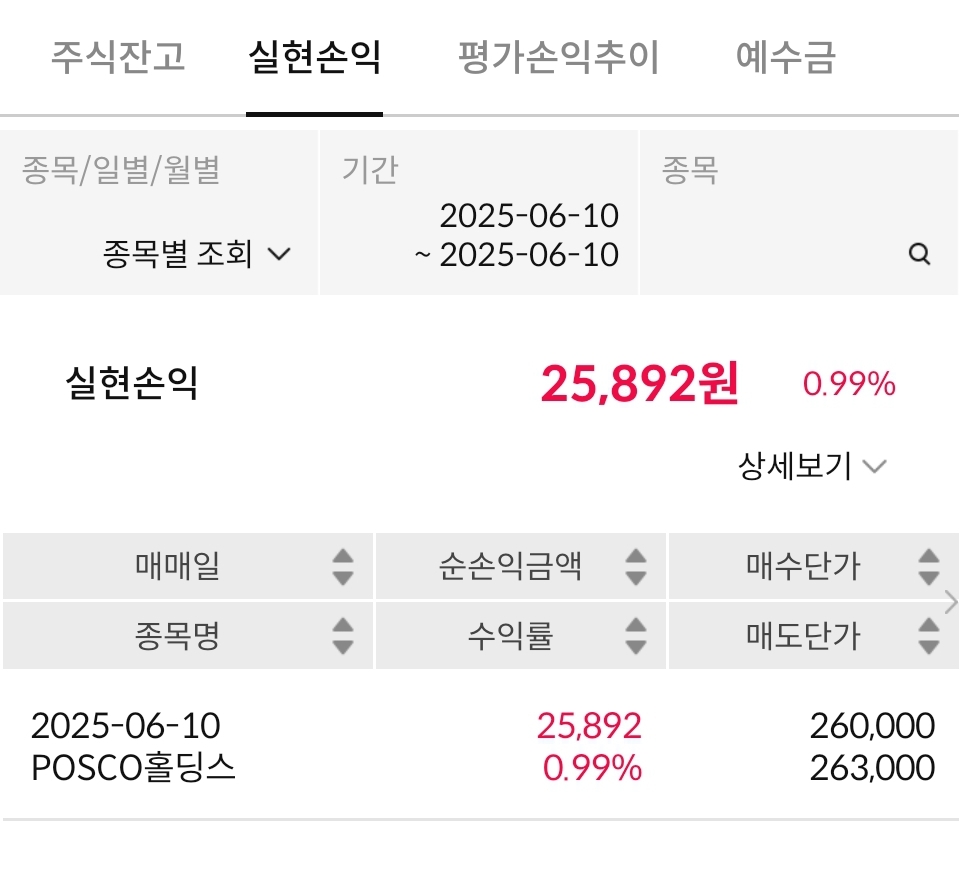Open the 종목별 조회 dropdown

(x=197, y=254)
